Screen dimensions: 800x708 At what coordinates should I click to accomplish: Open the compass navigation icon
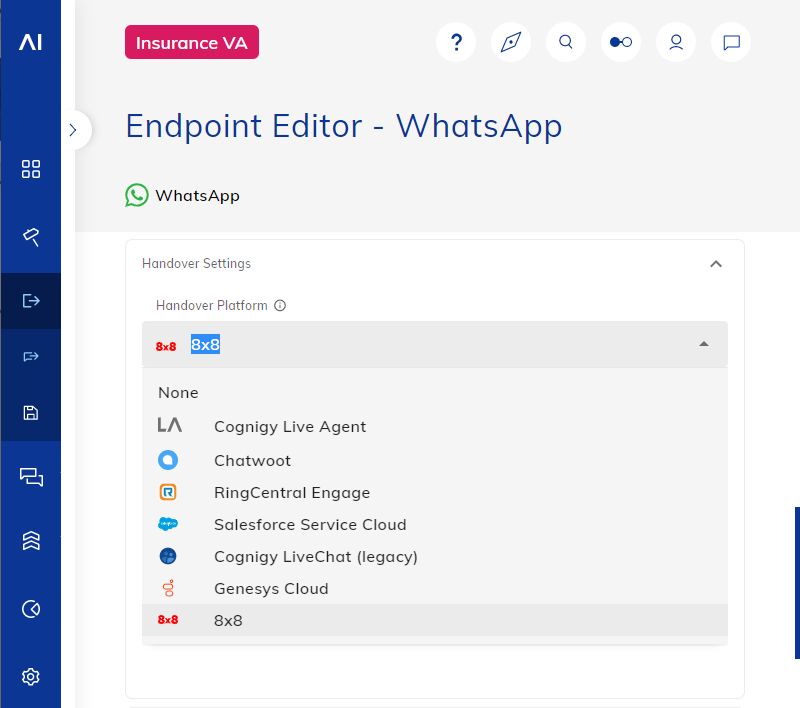511,42
